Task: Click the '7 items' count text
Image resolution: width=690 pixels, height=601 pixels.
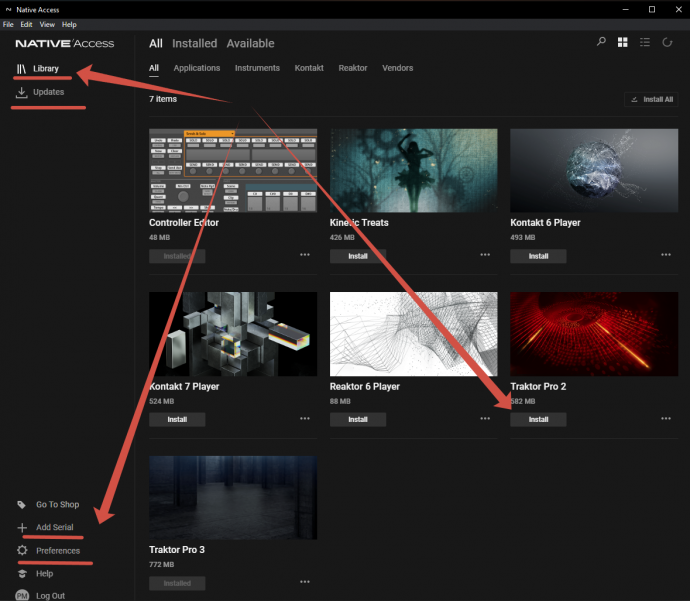Action: pyautogui.click(x=163, y=99)
